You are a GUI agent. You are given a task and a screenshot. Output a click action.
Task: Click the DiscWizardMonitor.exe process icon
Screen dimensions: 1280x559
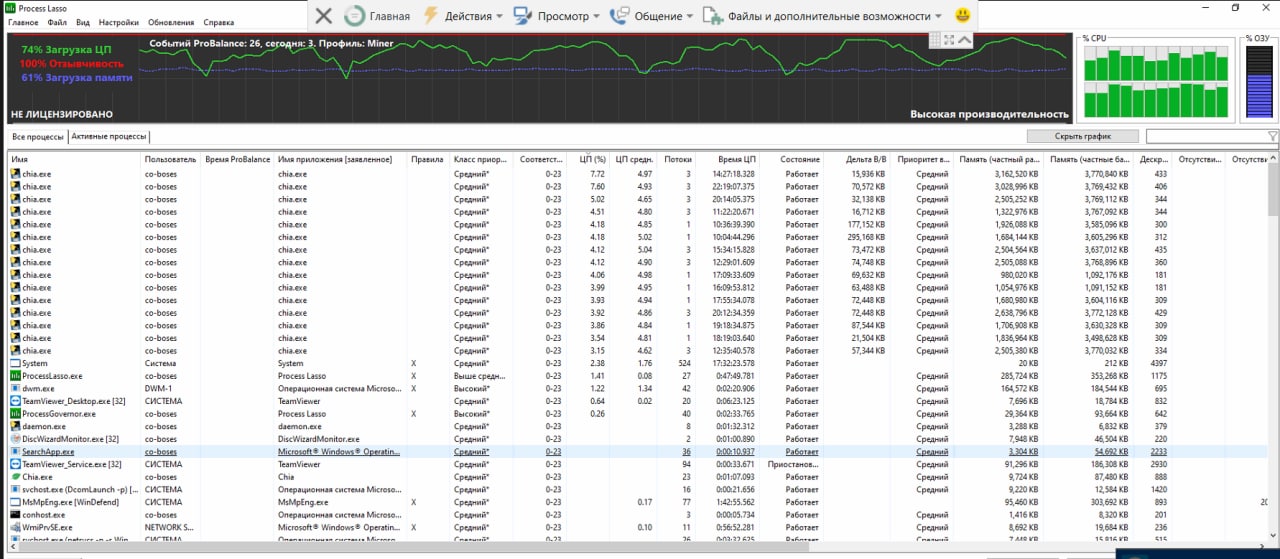click(15, 439)
